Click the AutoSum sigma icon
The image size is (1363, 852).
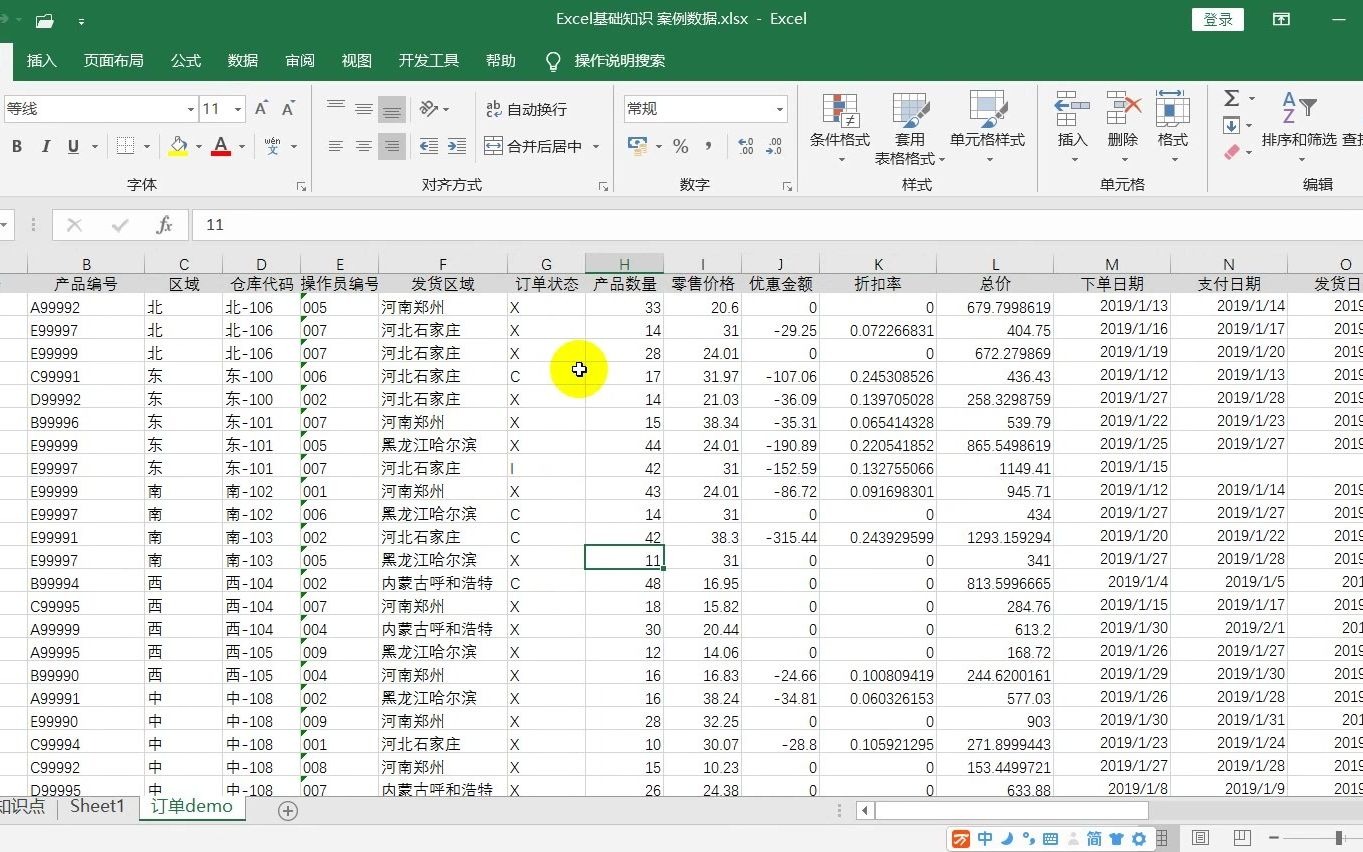[1232, 98]
